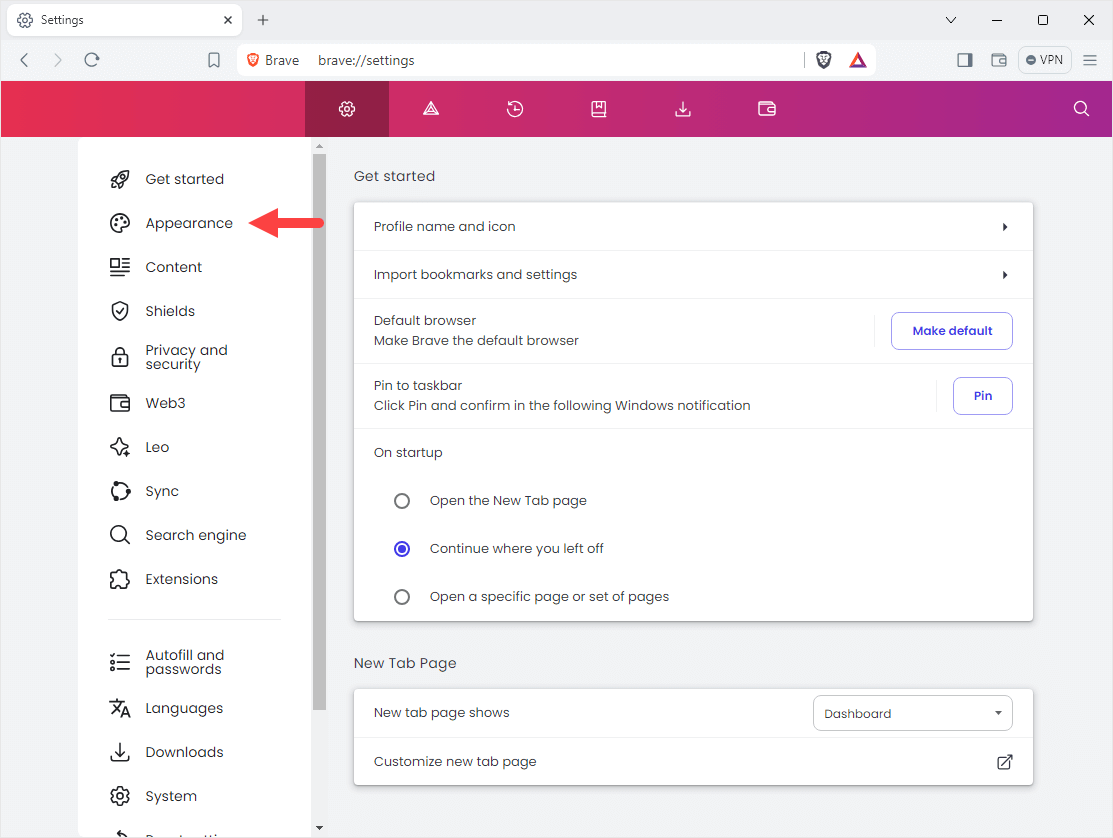The image size is (1113, 838).
Task: Click the sidebar scroll down arrow
Action: pyautogui.click(x=319, y=827)
